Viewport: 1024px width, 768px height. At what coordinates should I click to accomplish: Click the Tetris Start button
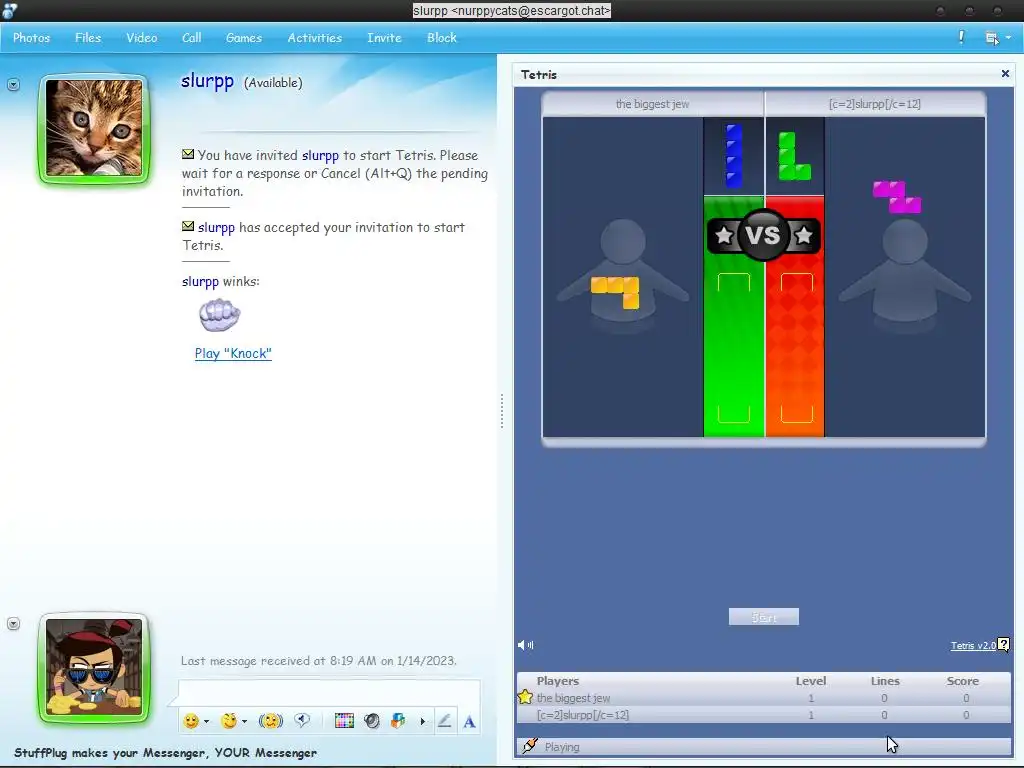(x=763, y=616)
